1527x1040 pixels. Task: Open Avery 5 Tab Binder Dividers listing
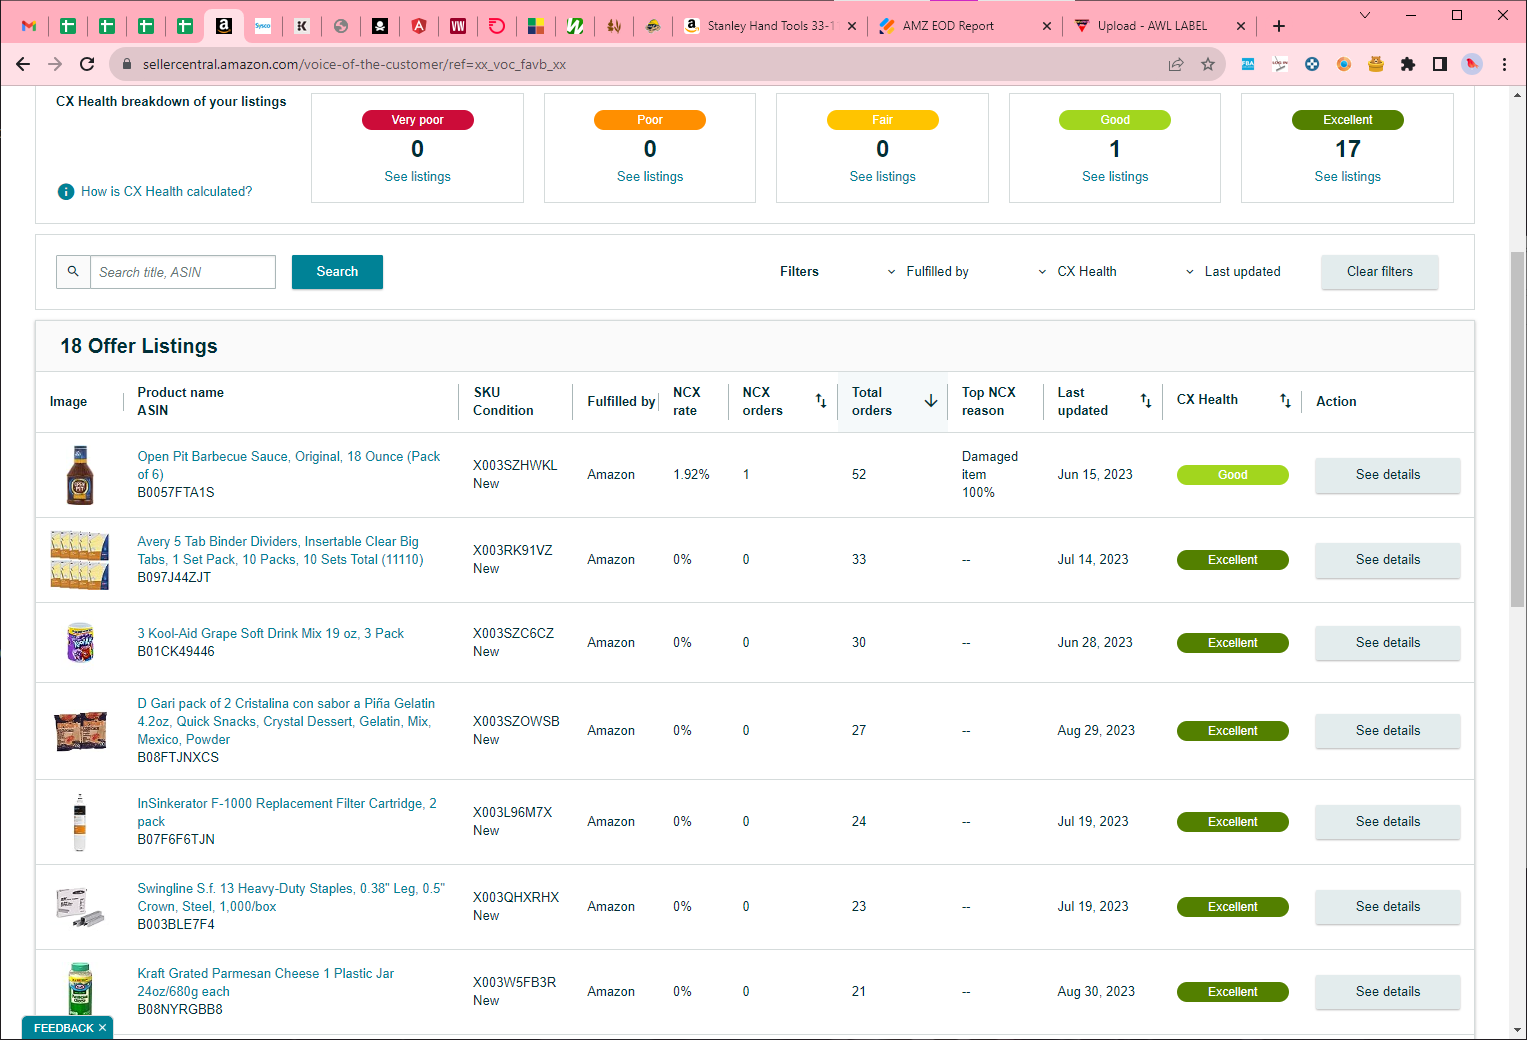280,550
